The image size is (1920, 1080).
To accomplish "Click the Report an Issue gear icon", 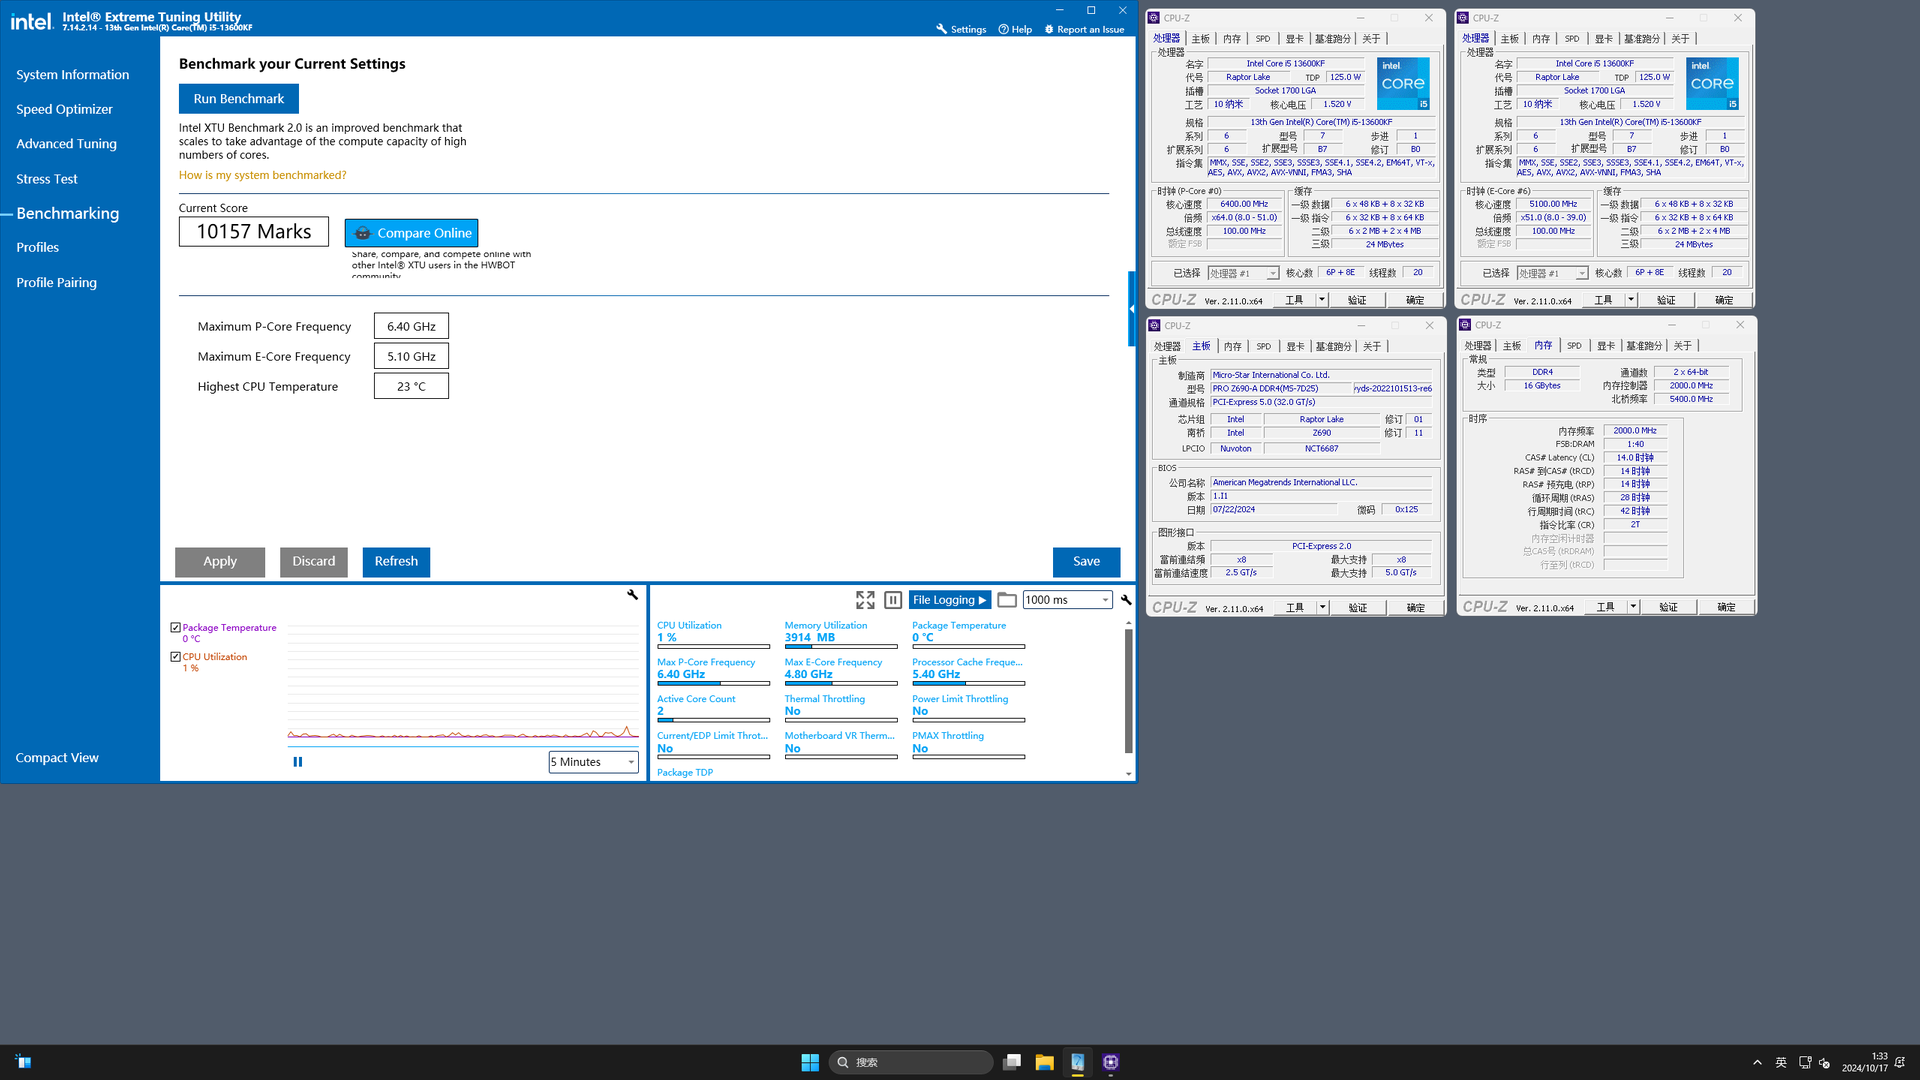I will click(1049, 29).
